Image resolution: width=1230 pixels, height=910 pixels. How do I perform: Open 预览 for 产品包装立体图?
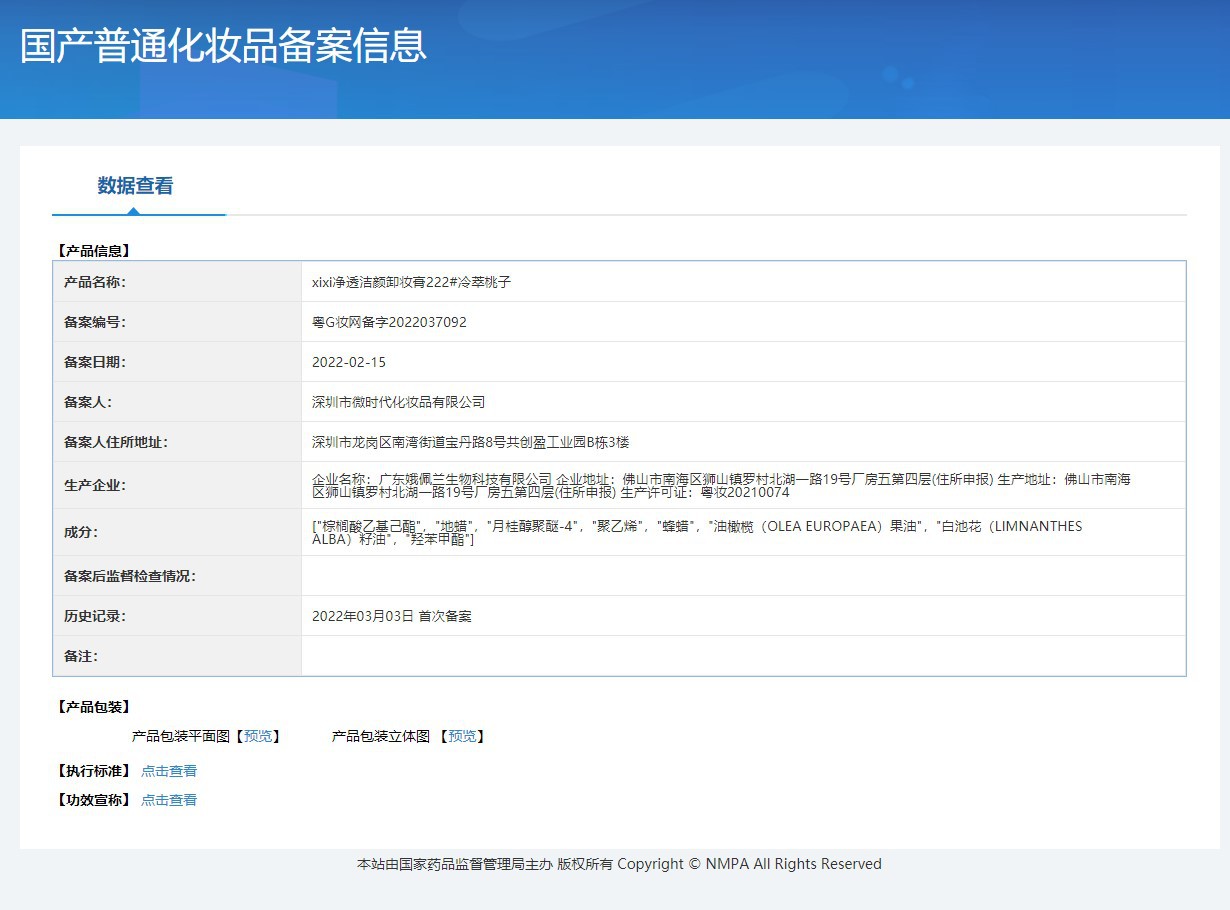462,736
